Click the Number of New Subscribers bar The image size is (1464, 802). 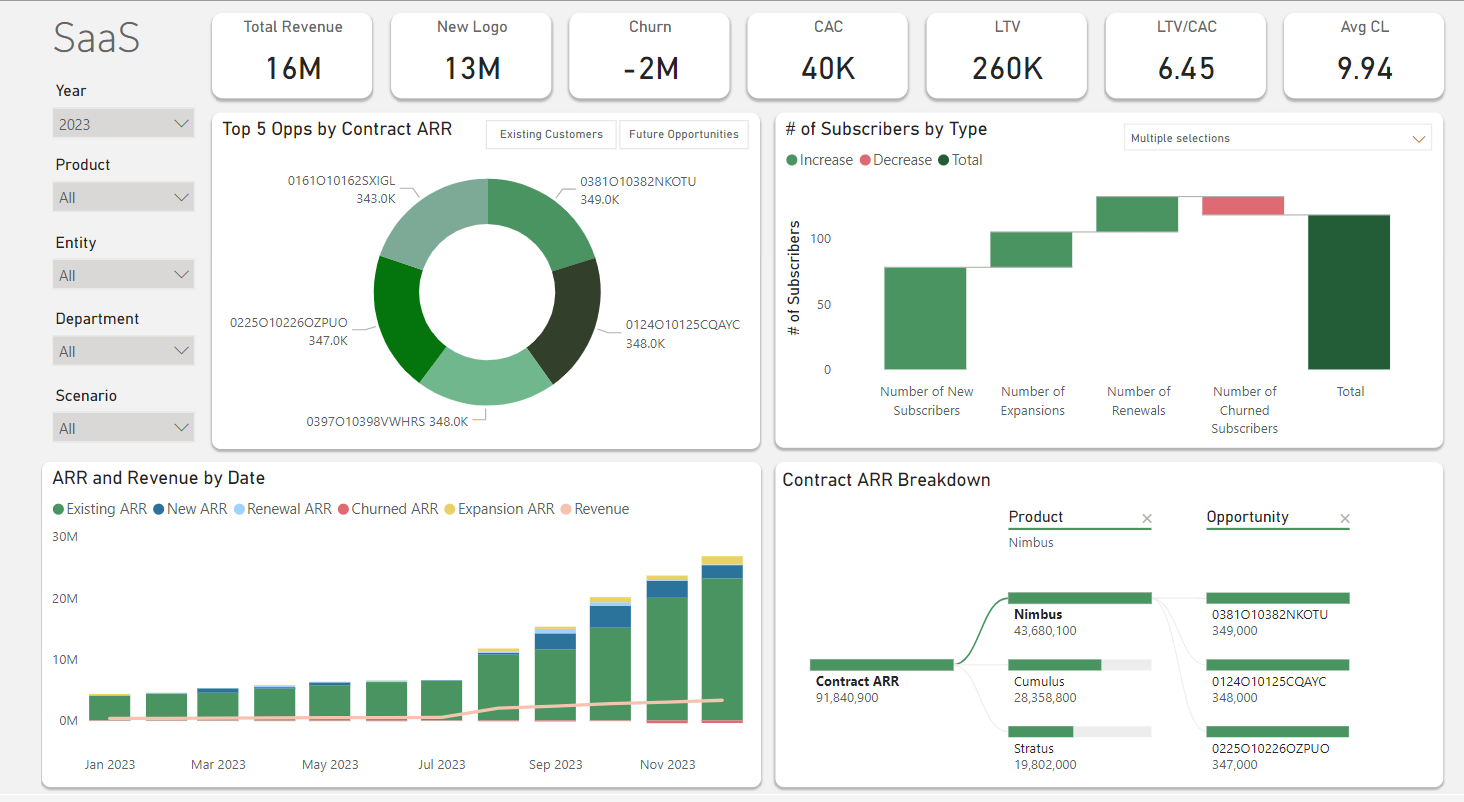926,317
